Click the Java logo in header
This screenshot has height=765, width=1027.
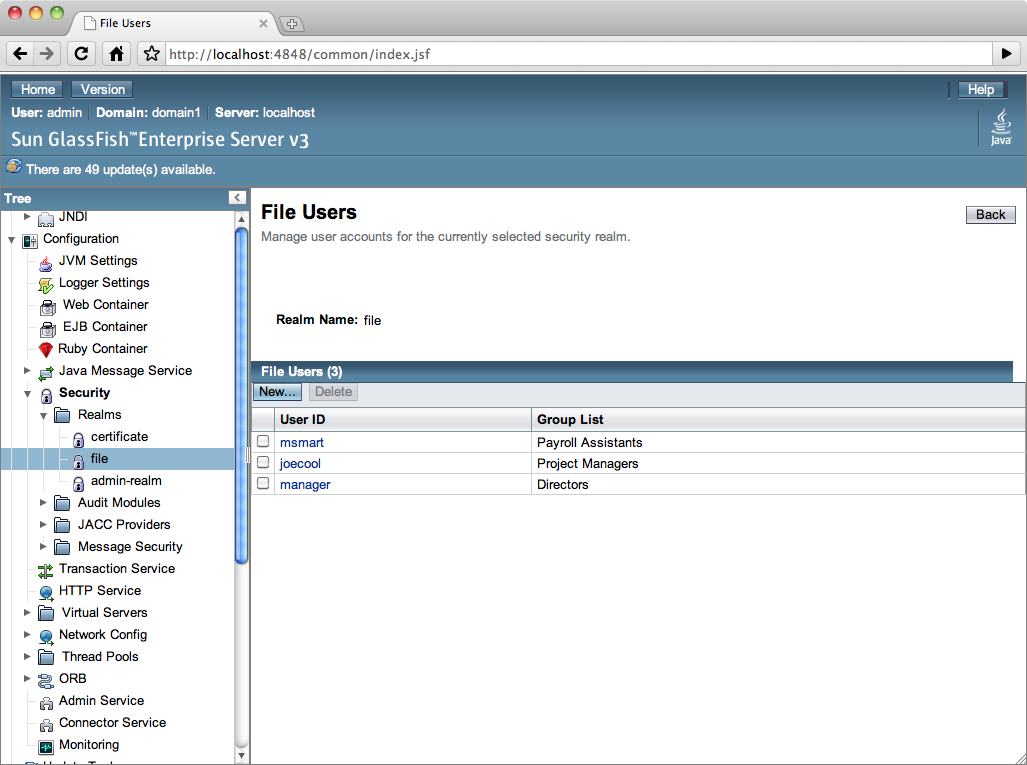[1001, 126]
